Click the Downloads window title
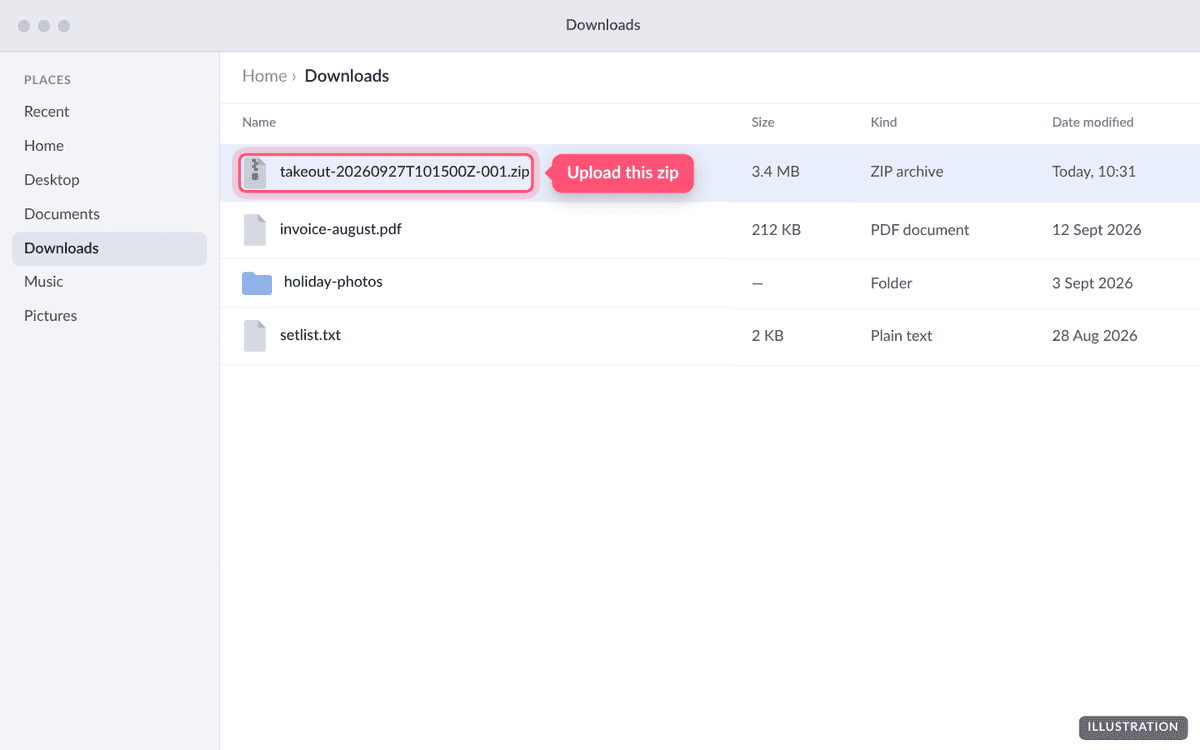The height and width of the screenshot is (750, 1200). coord(603,25)
